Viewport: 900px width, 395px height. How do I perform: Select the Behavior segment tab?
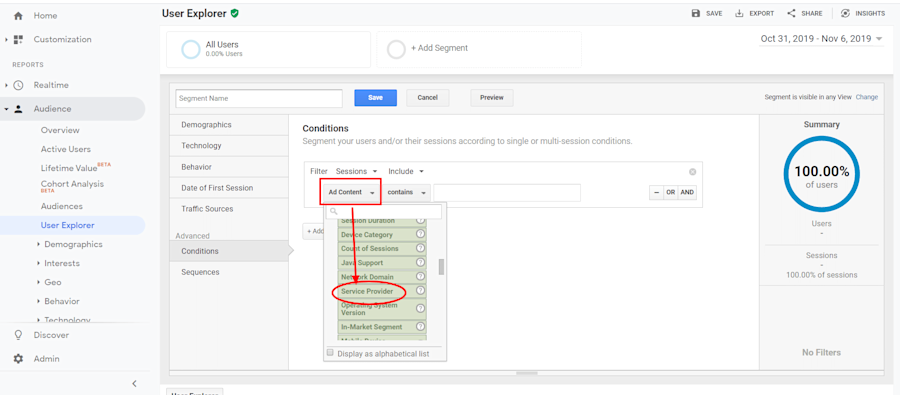(229, 167)
